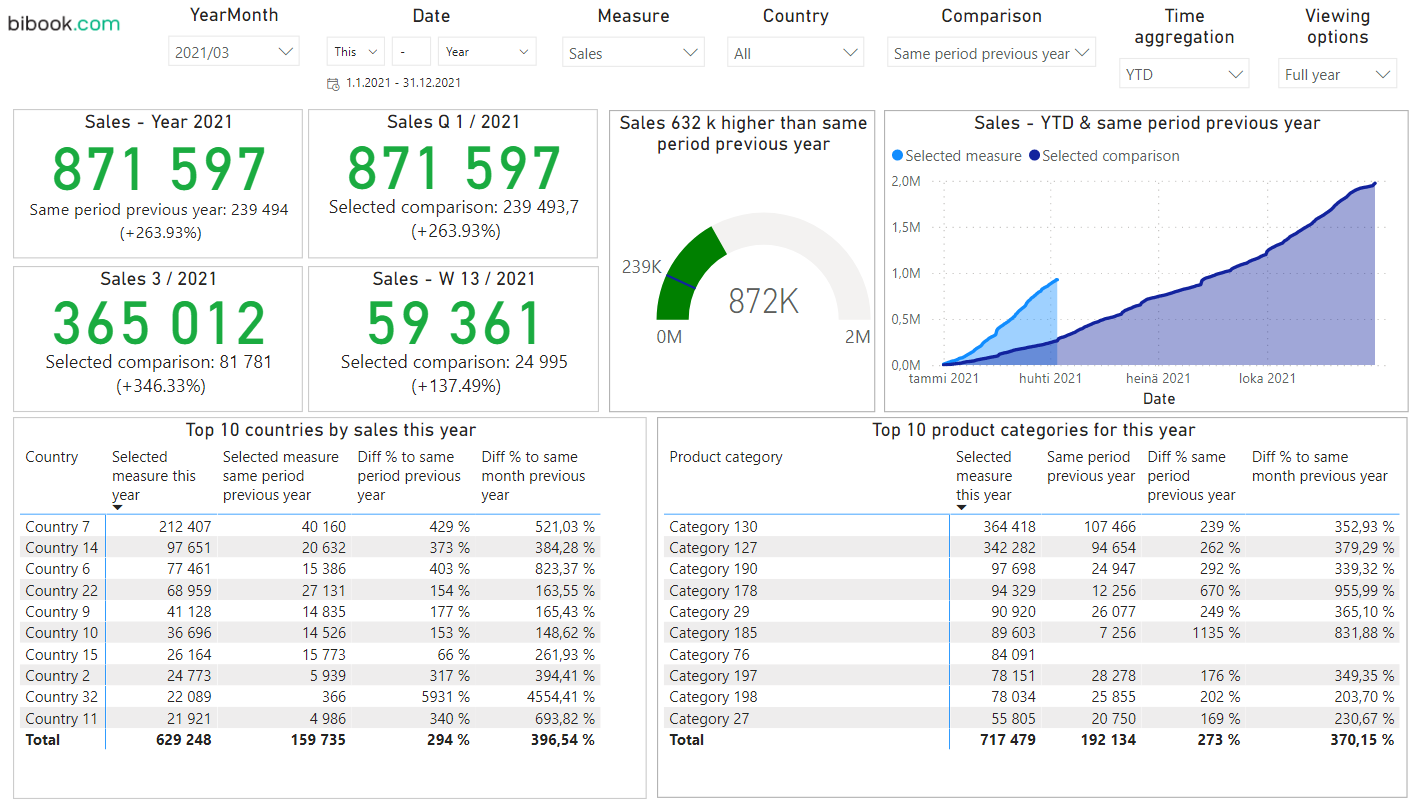This screenshot has height=805, width=1416.
Task: Click the light blue Selected measure legend dot
Action: [x=897, y=156]
